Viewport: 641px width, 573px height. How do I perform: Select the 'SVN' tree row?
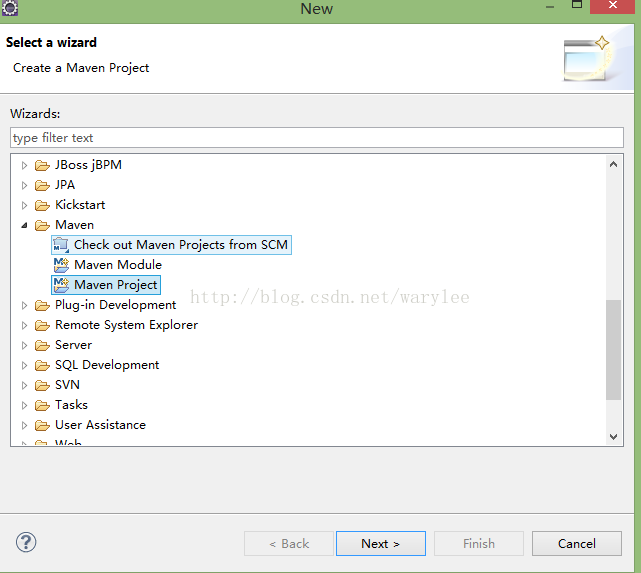pyautogui.click(x=67, y=385)
